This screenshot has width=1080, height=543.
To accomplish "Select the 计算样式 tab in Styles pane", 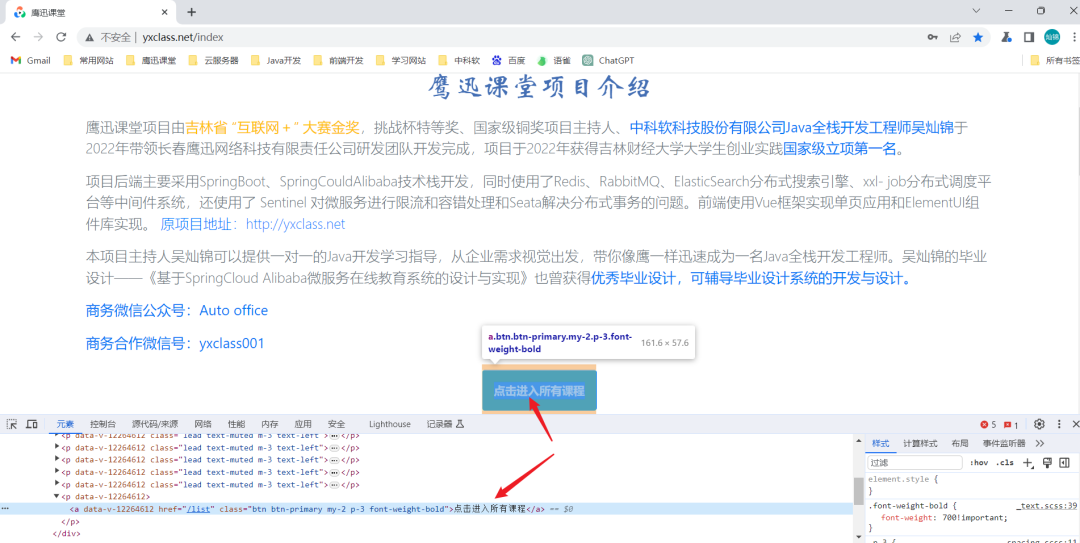I will (x=920, y=443).
